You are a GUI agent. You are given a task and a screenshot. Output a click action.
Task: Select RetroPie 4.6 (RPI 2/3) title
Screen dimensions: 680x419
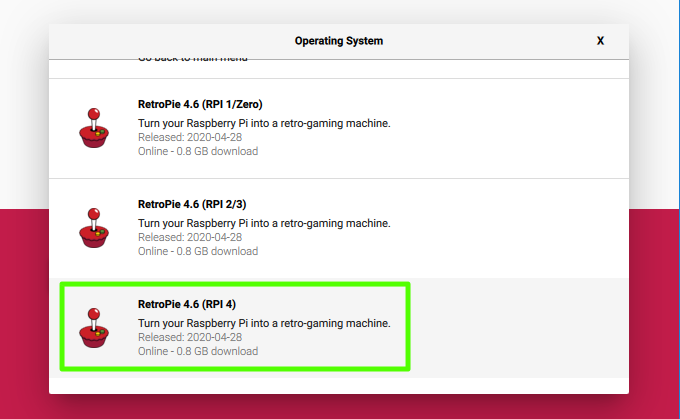click(x=192, y=204)
